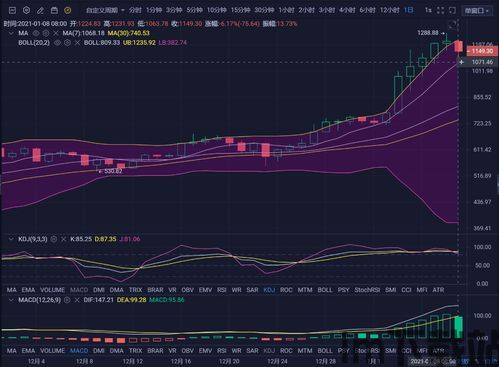Image resolution: width=499 pixels, height=367 pixels.
Task: Select the pencil drawing tool
Action: click(x=40, y=11)
